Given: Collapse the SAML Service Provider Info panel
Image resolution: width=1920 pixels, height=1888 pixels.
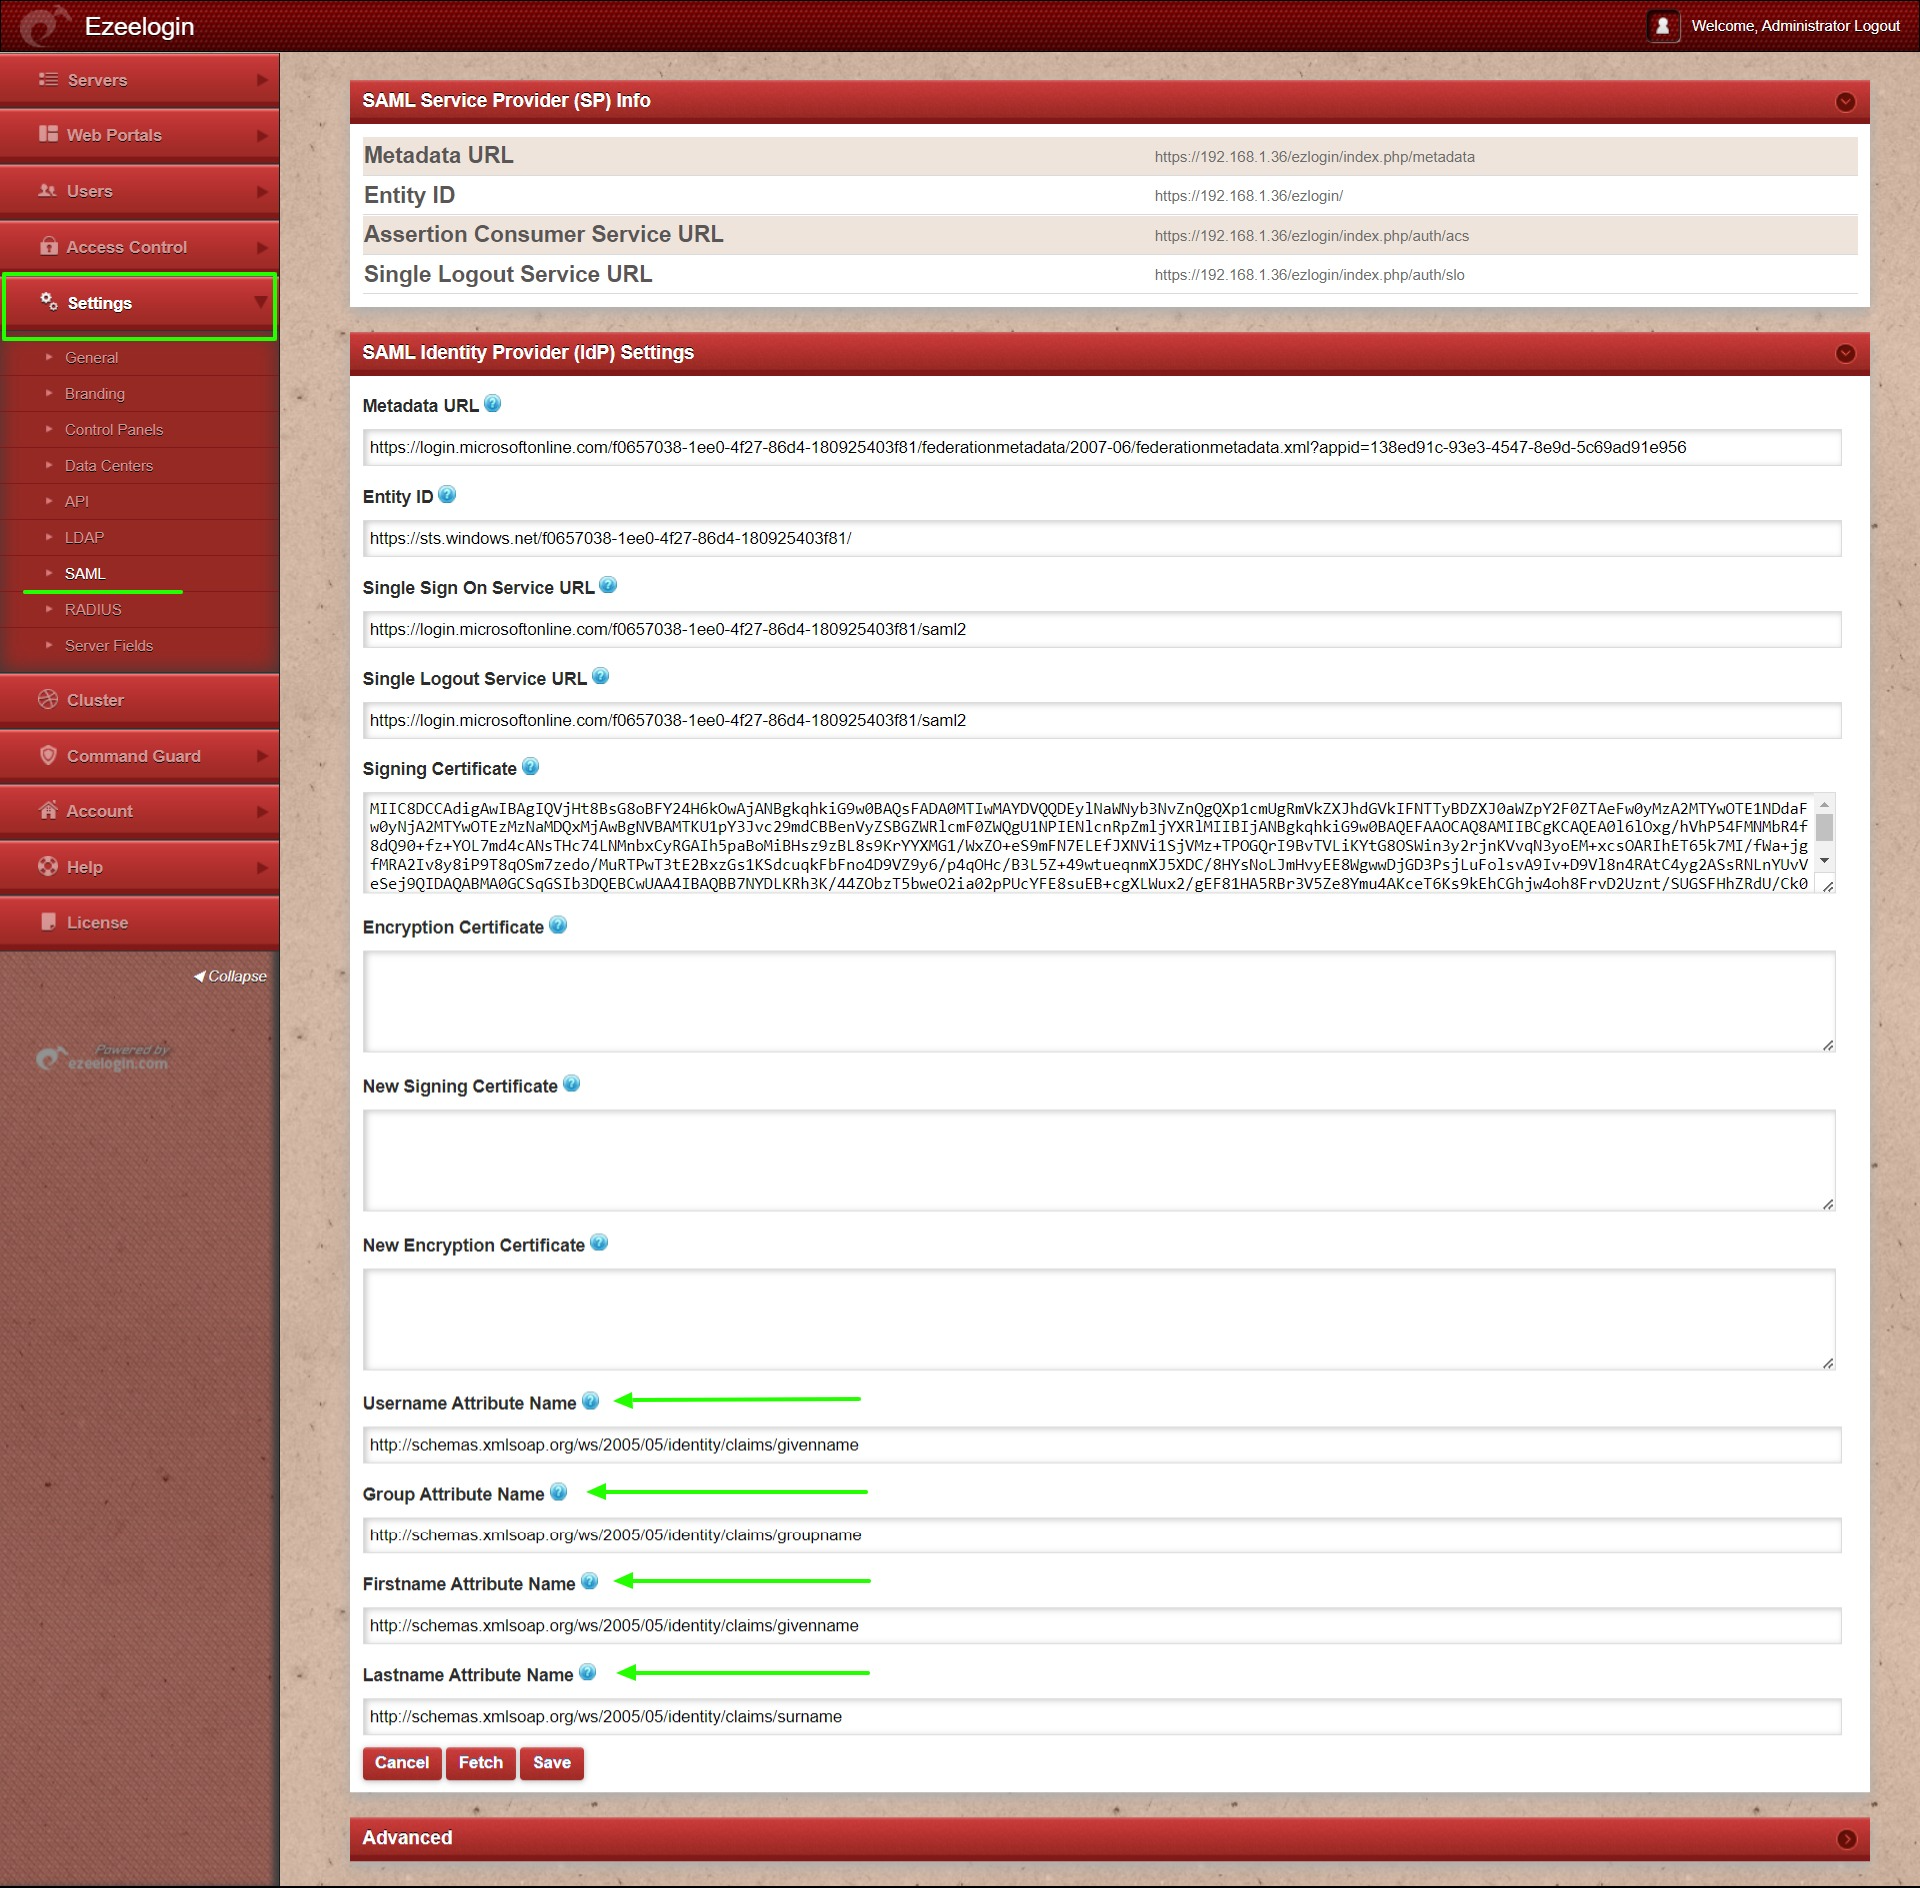Looking at the screenshot, I should (1846, 102).
